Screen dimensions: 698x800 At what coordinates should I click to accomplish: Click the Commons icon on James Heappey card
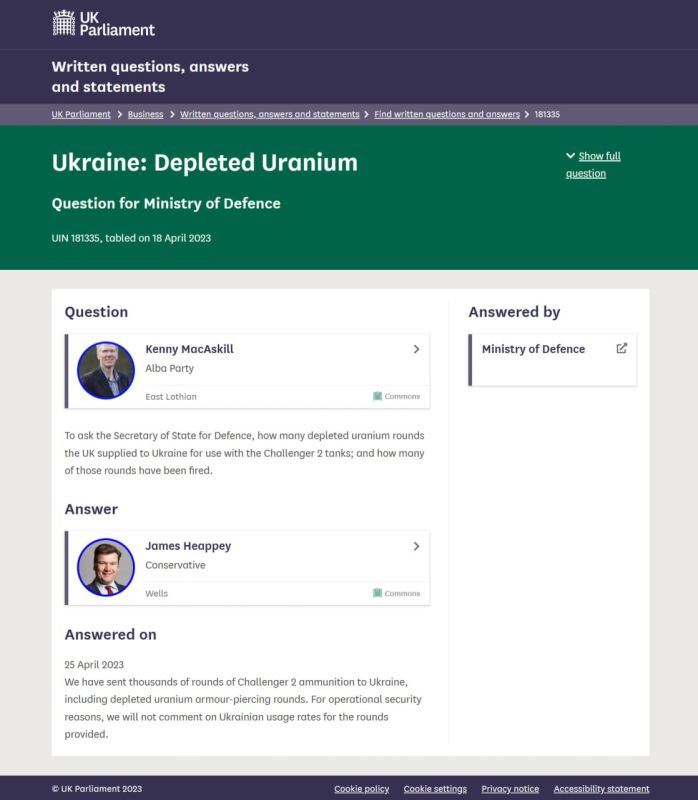tap(378, 593)
